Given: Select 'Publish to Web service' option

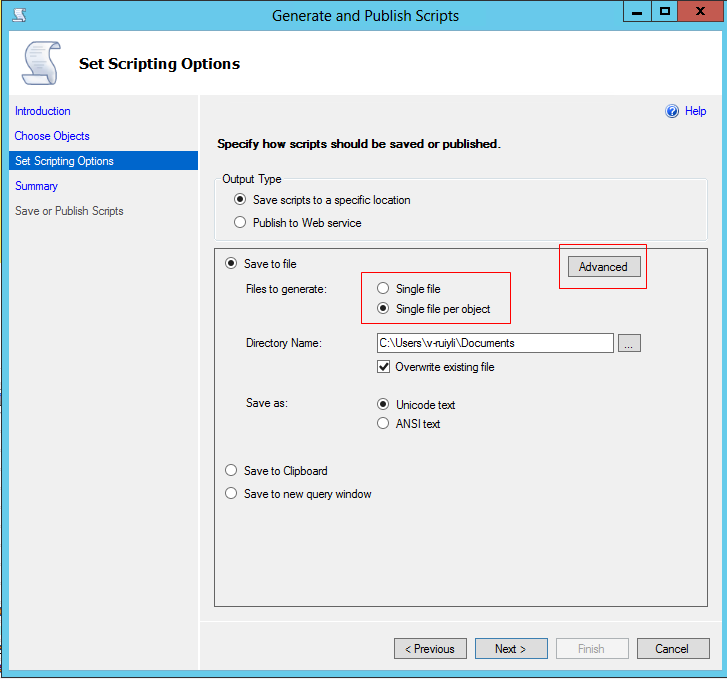Looking at the screenshot, I should pos(240,223).
